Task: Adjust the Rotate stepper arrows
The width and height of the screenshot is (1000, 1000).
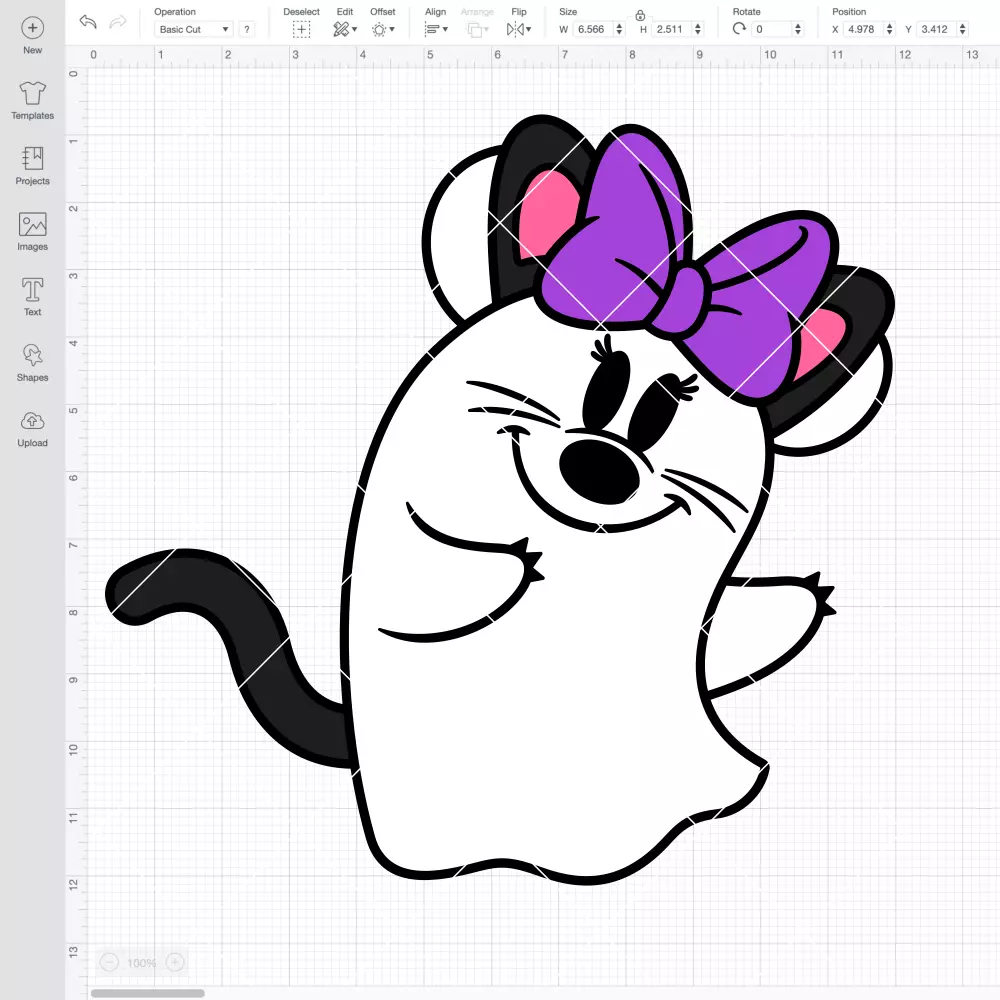Action: pyautogui.click(x=798, y=29)
